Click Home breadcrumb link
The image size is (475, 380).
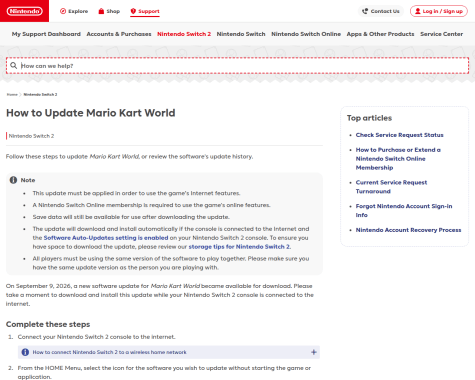12,94
